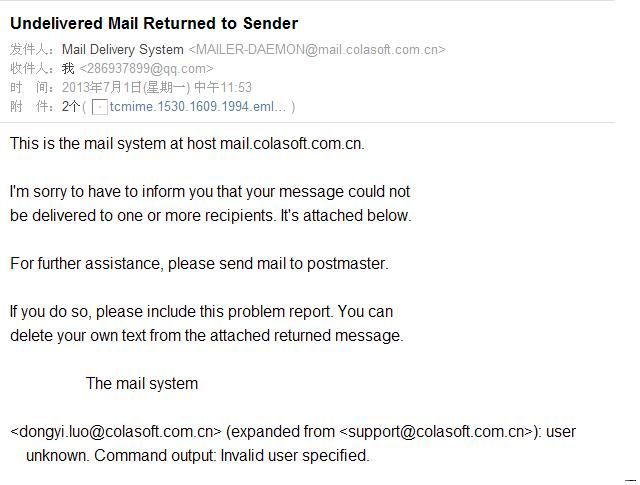Click recipient address 286937899@qq.com
640x485 pixels.
coord(146,69)
